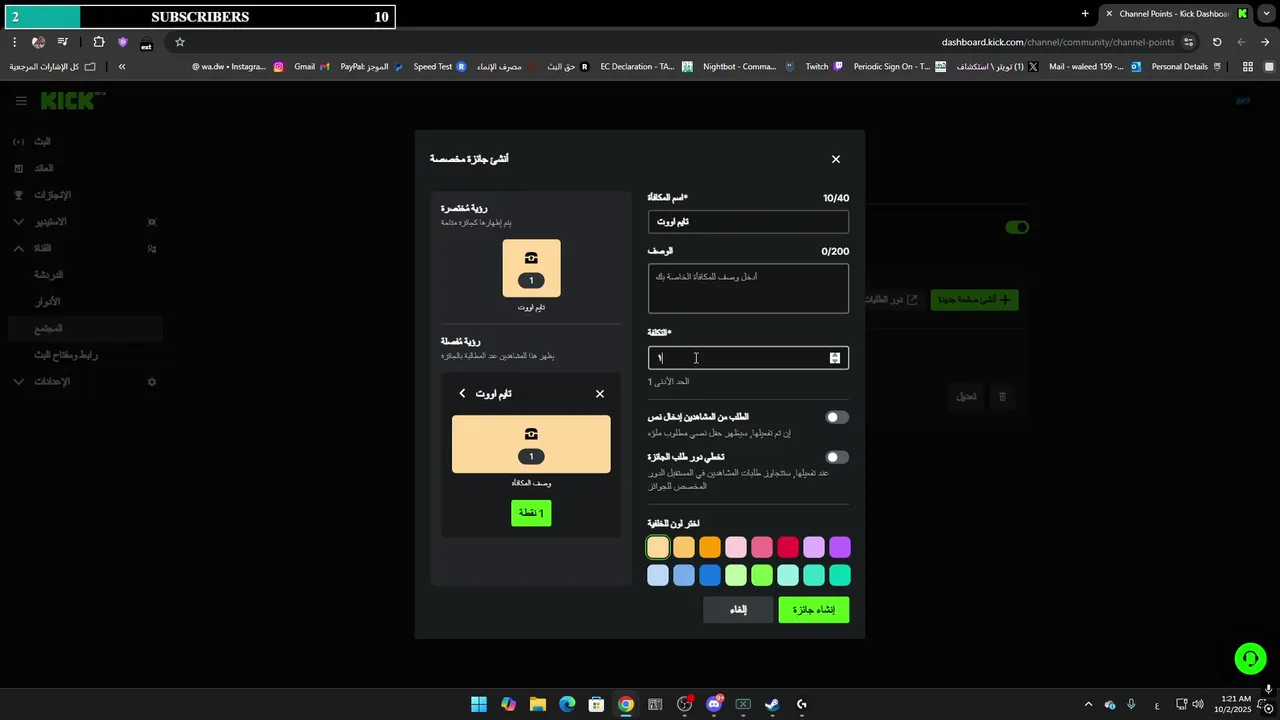Open Steam from the taskbar

772,704
